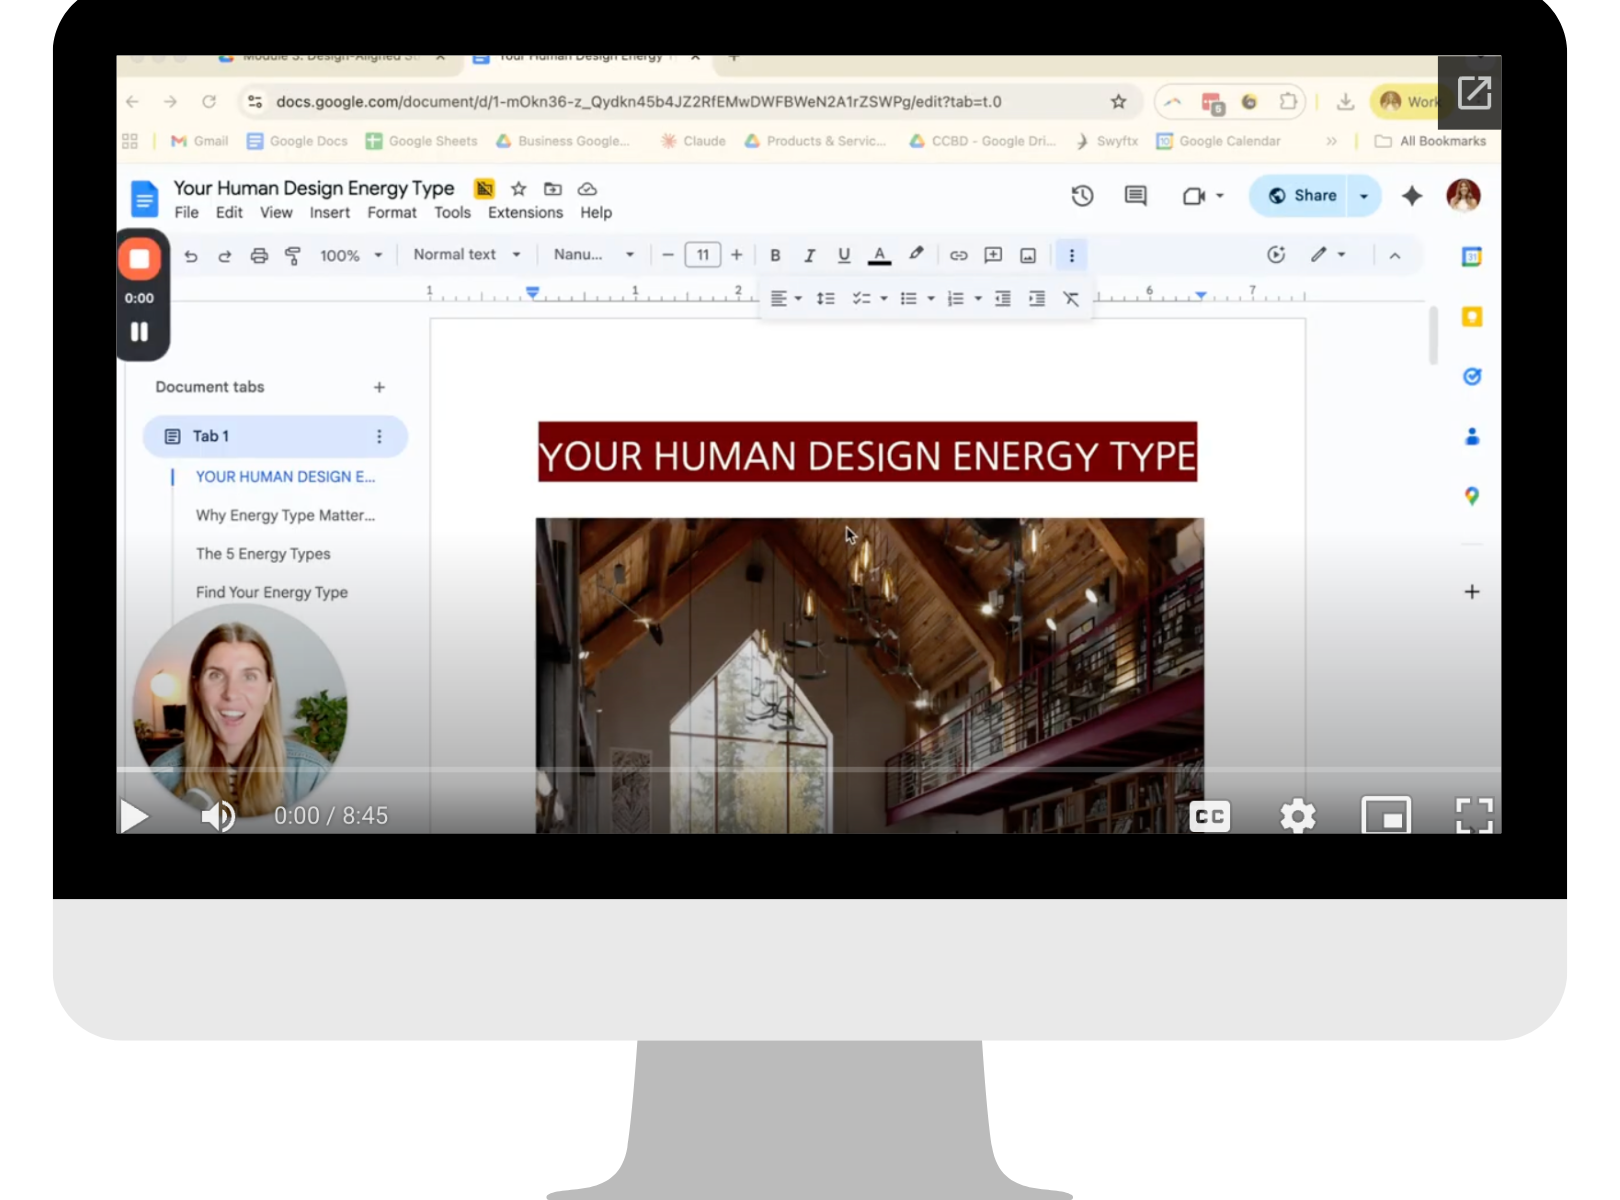Open the Tab 1 options menu
This screenshot has width=1620, height=1200.
click(x=379, y=437)
